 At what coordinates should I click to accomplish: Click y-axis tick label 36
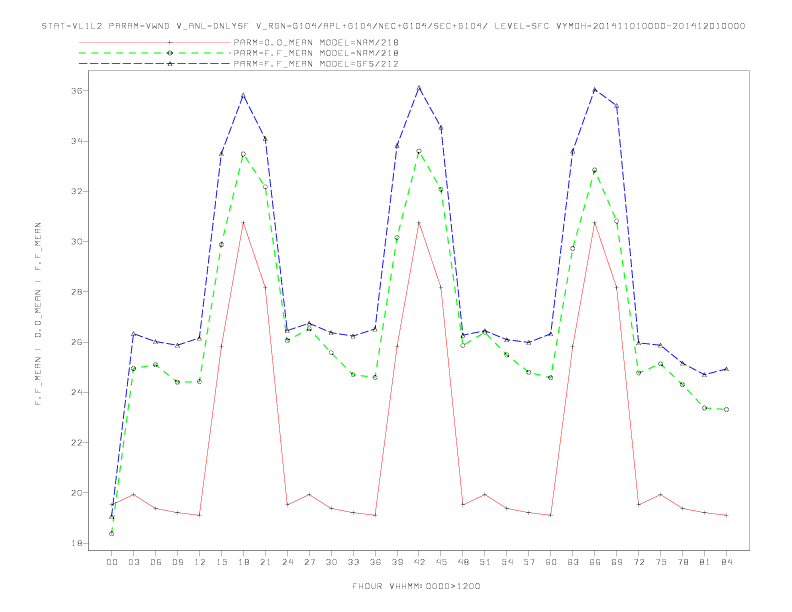click(77, 91)
